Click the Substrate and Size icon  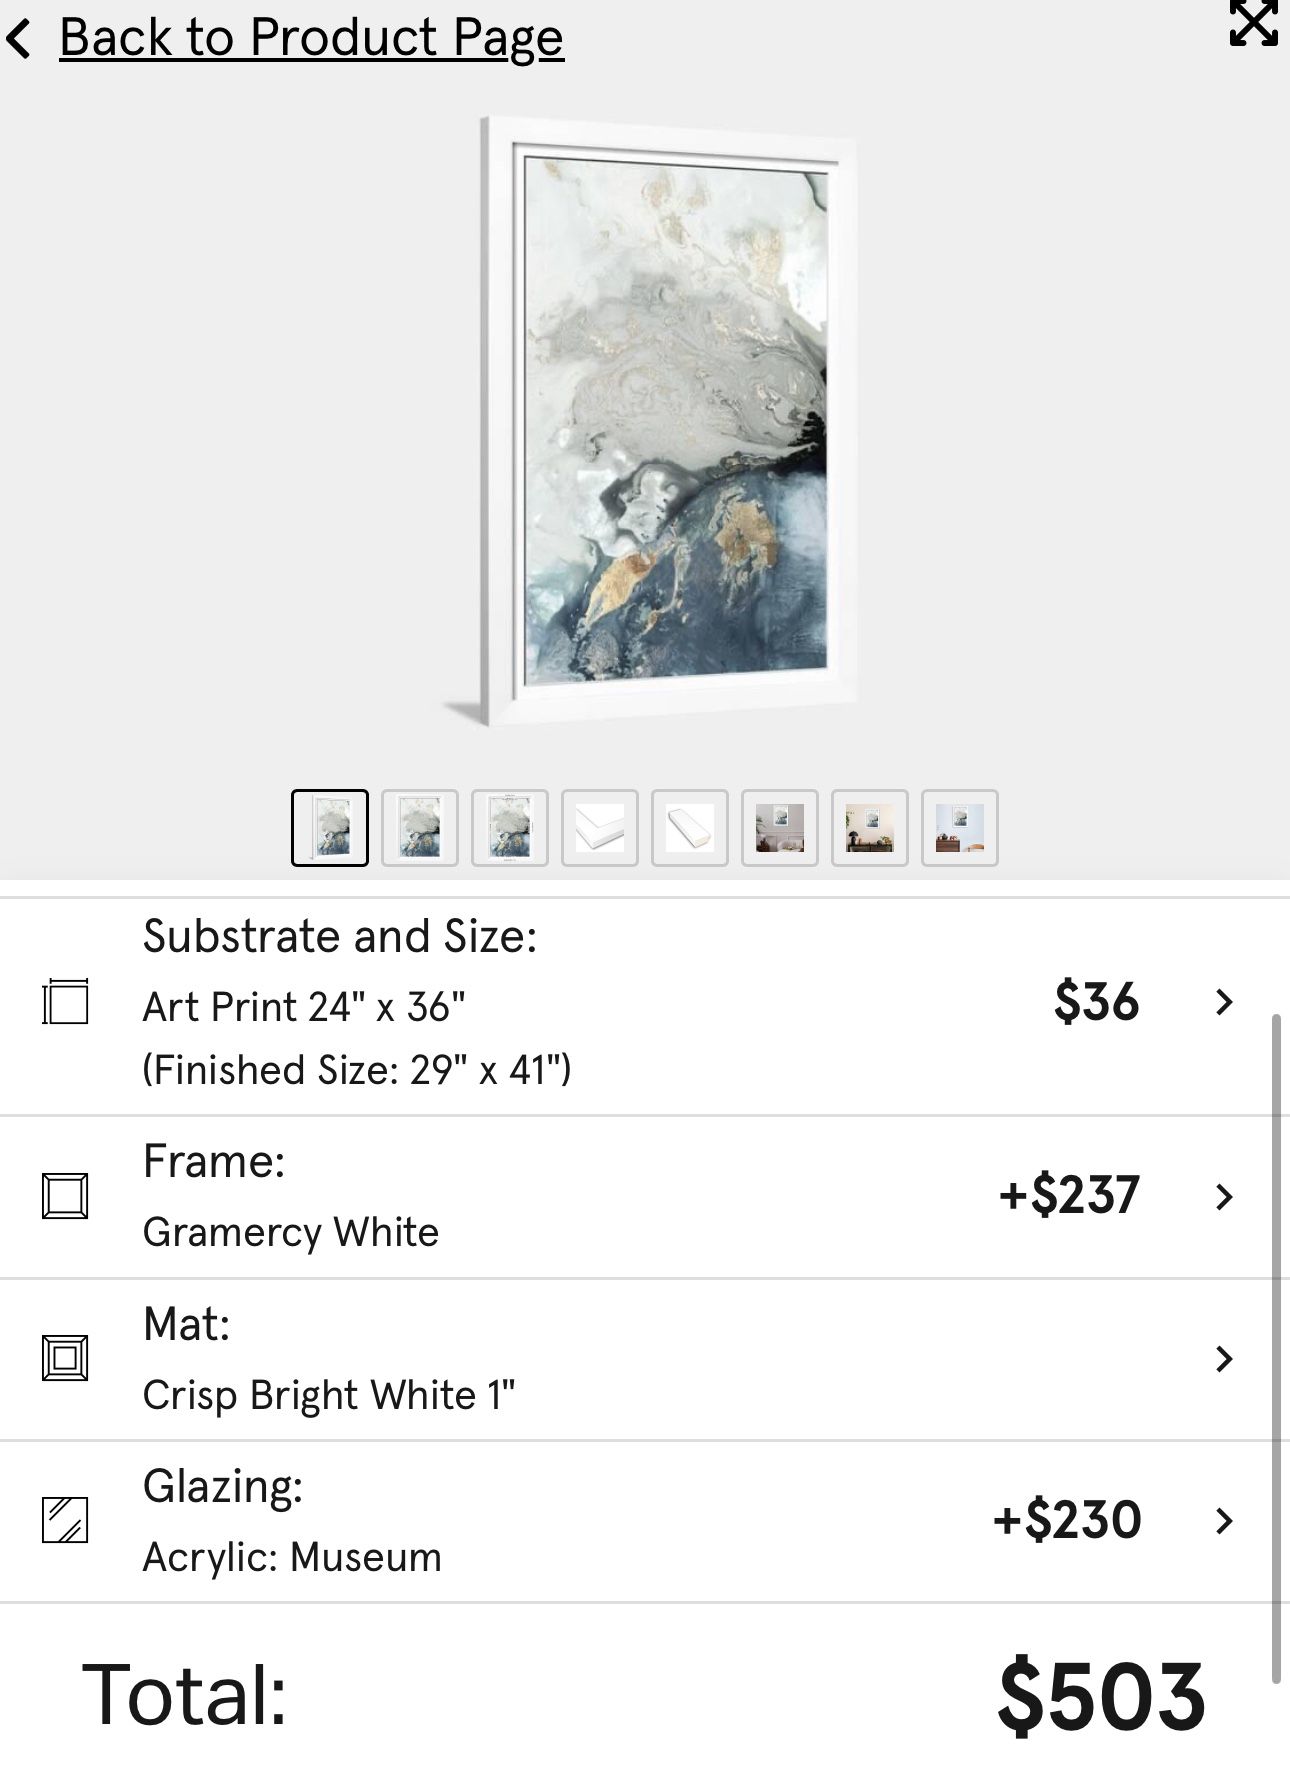click(65, 1001)
